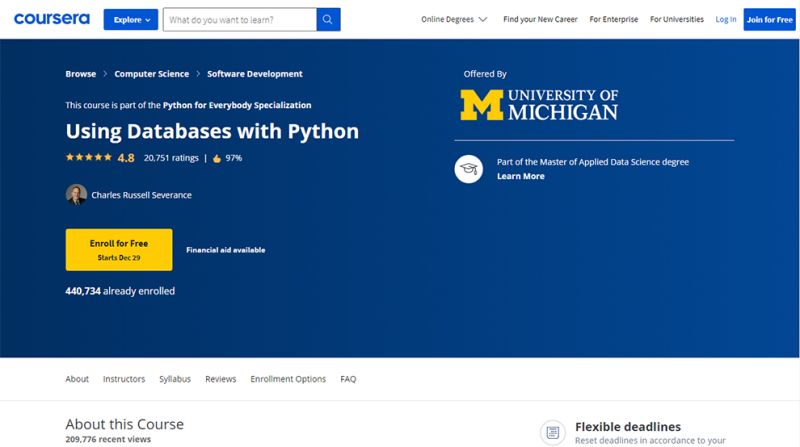The height and width of the screenshot is (447, 800).
Task: Click the '209,776 recent views' text
Action: [x=108, y=439]
